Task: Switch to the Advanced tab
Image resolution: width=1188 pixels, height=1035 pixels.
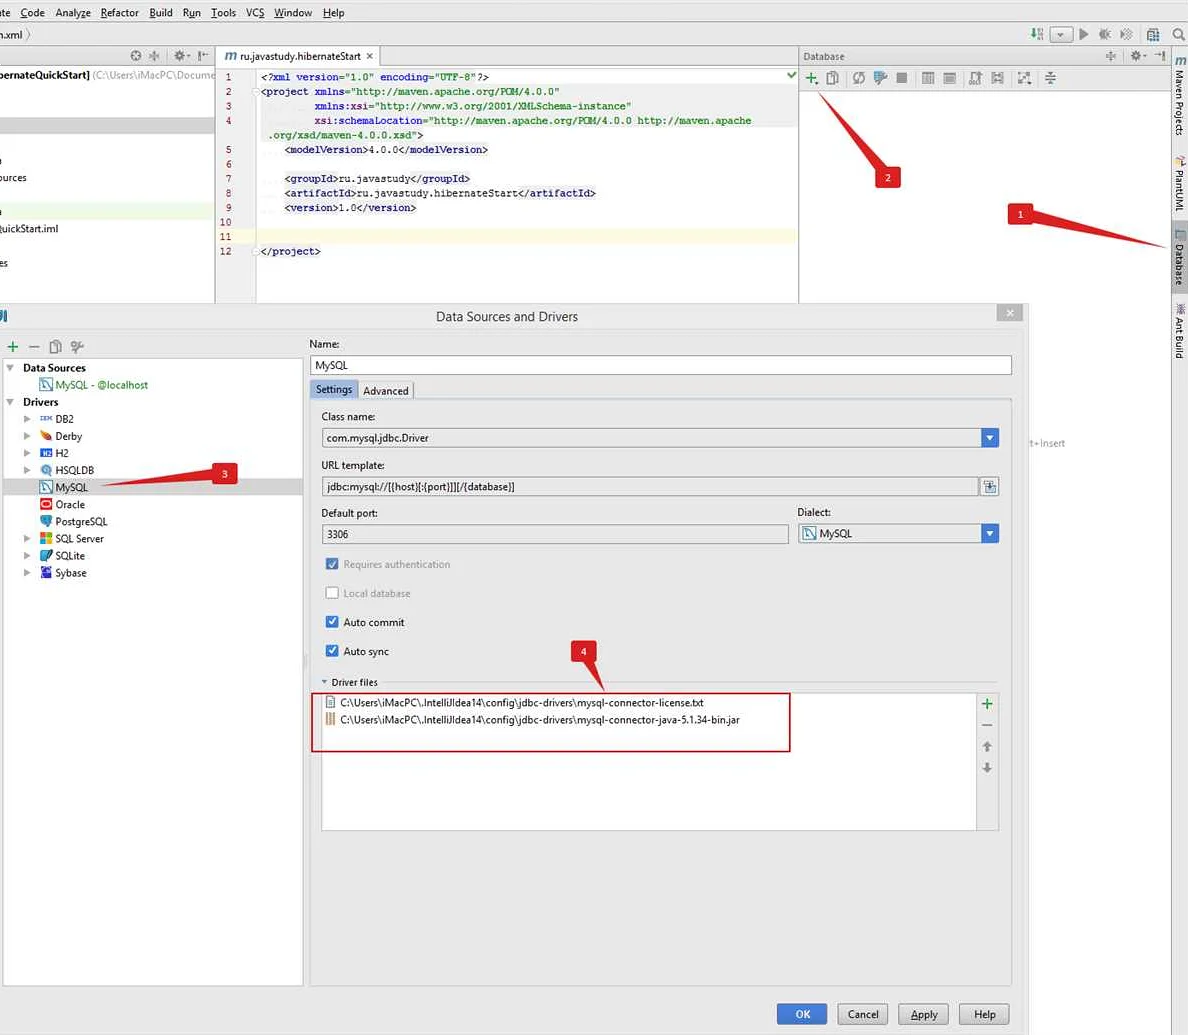Action: [x=386, y=390]
